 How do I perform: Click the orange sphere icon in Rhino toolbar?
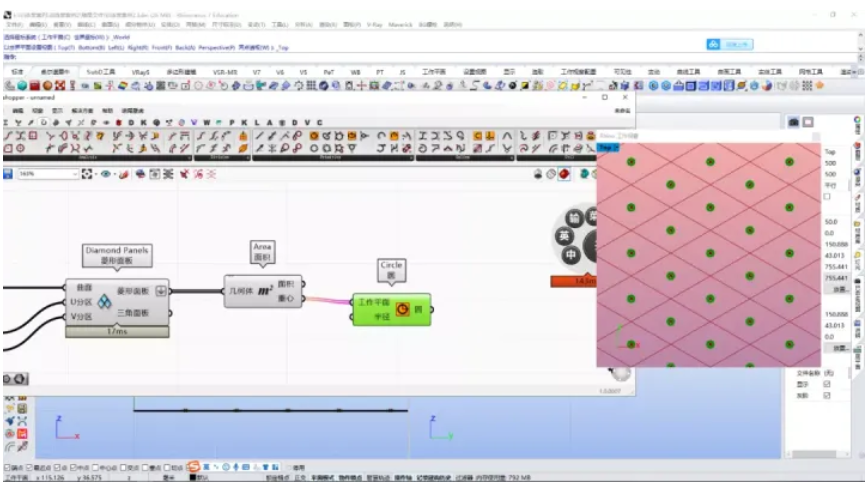click(x=47, y=86)
